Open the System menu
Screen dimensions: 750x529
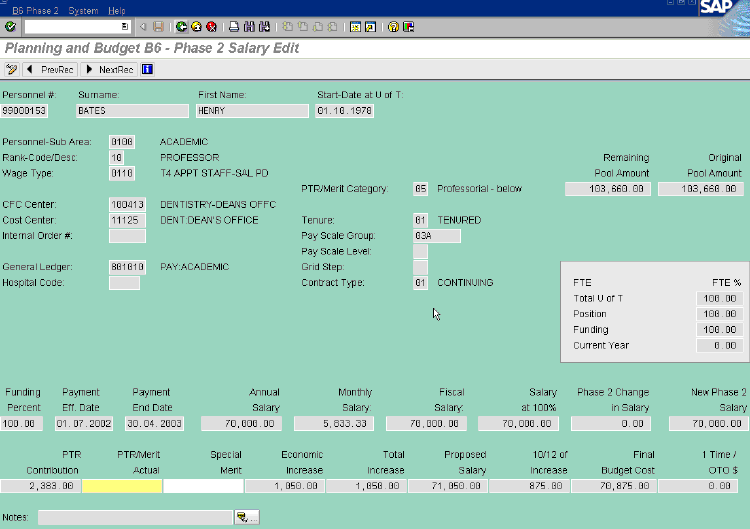coord(83,10)
